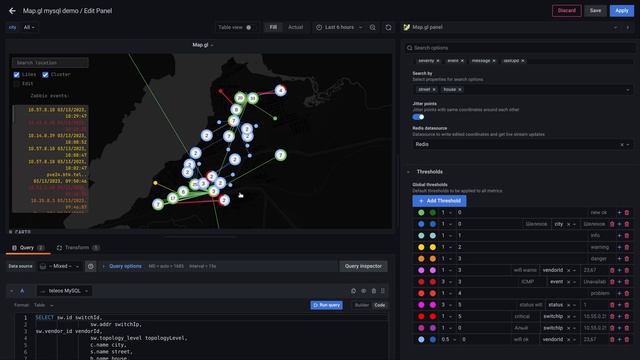Image resolution: width=640 pixels, height=360 pixels.
Task: Toggle the Jitter points switch
Action: [418, 117]
